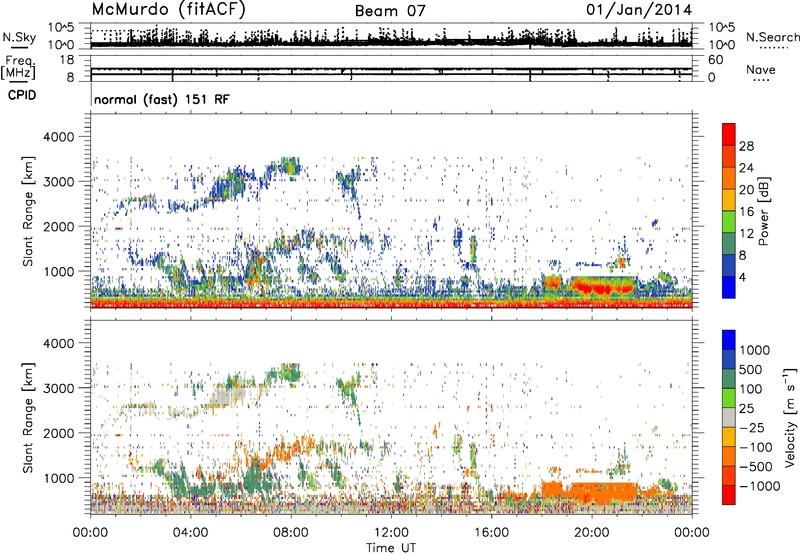
Task: Click the Velocity [m s-1] colorbar label
Action: pyautogui.click(x=790, y=417)
